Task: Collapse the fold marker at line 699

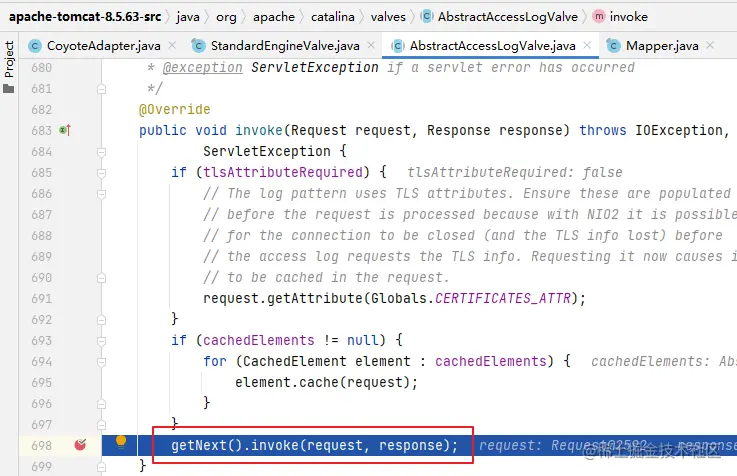Action: point(101,467)
